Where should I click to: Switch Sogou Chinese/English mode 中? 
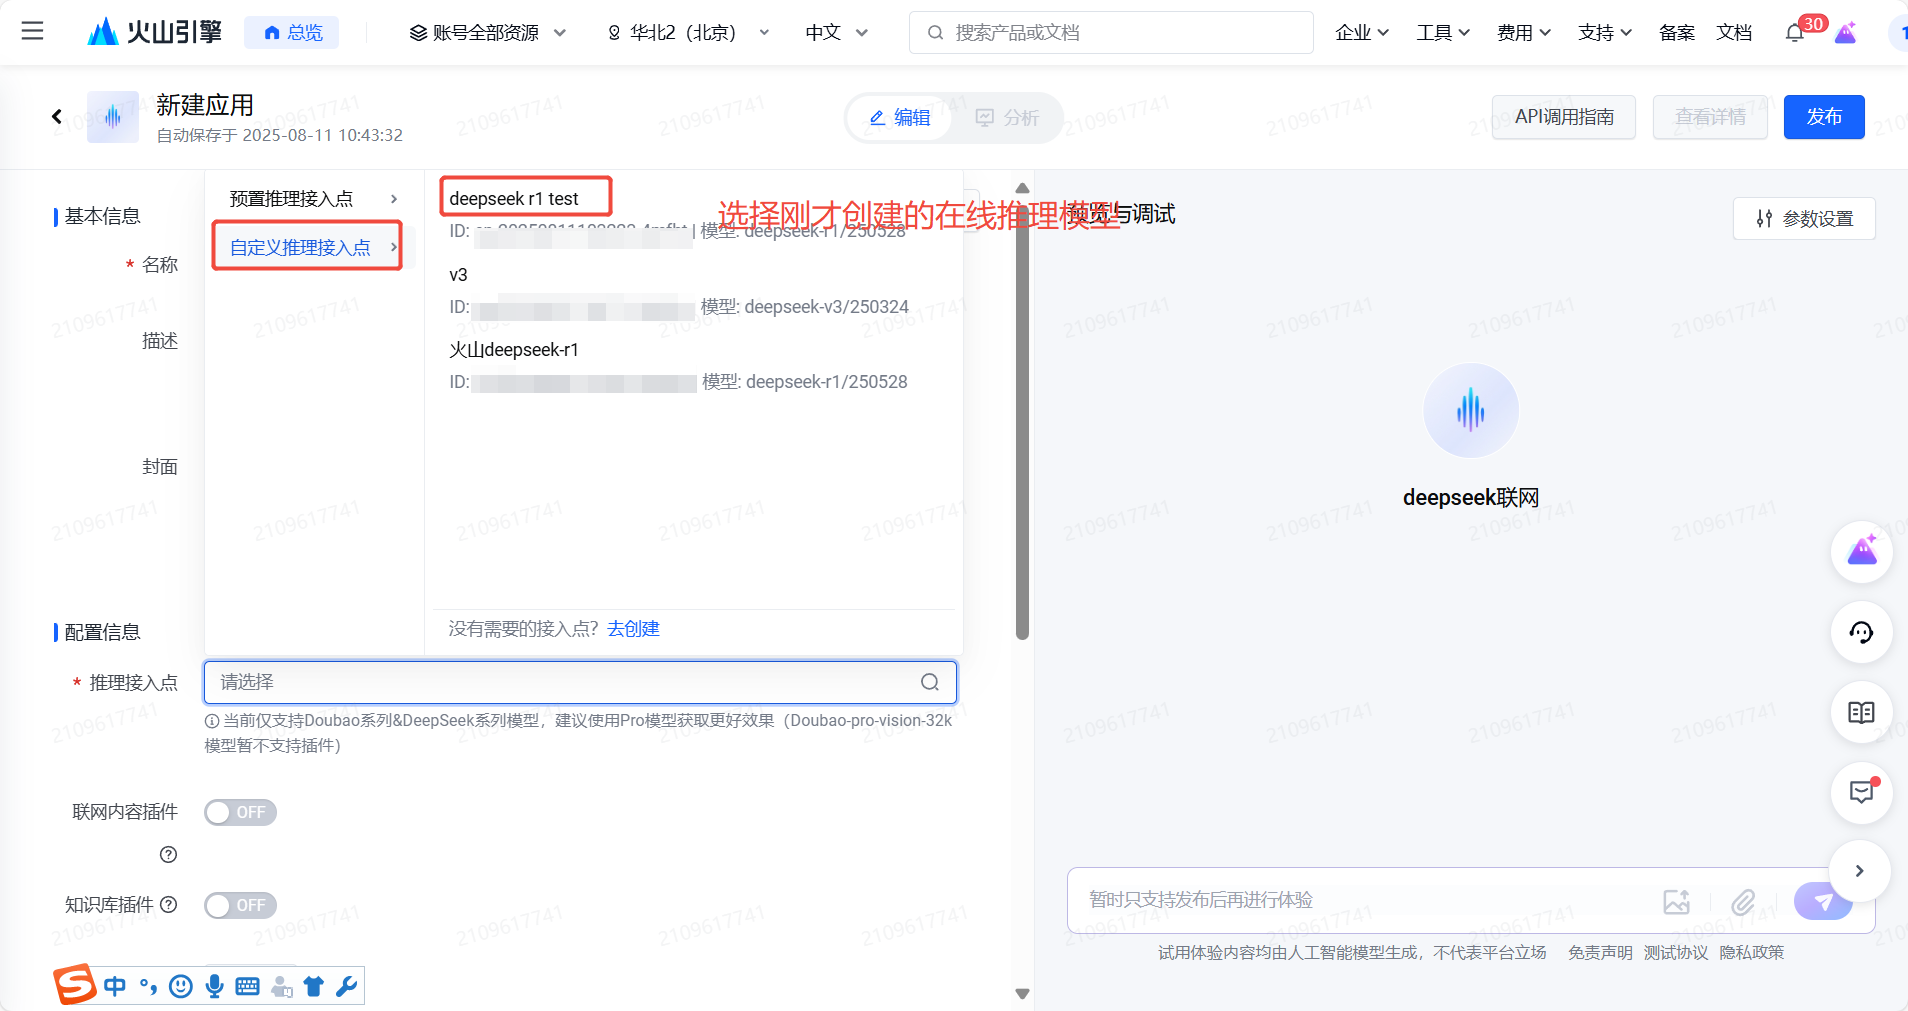point(115,987)
